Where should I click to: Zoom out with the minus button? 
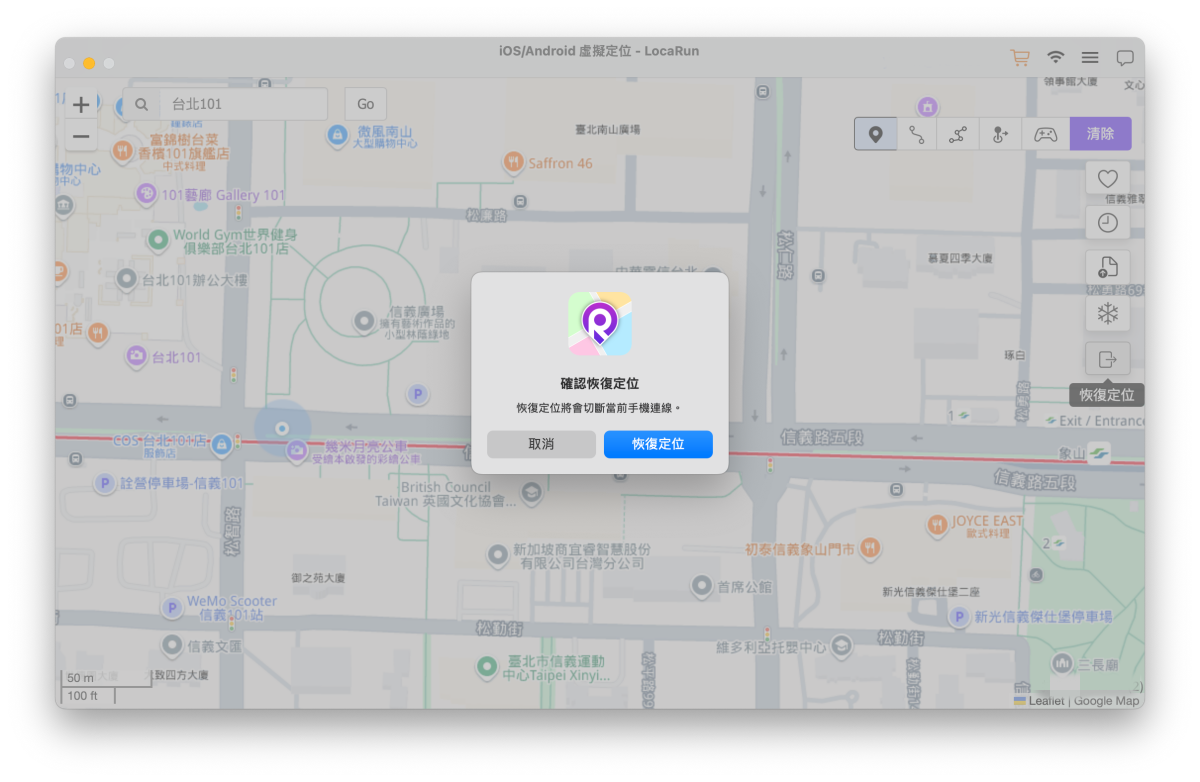81,136
